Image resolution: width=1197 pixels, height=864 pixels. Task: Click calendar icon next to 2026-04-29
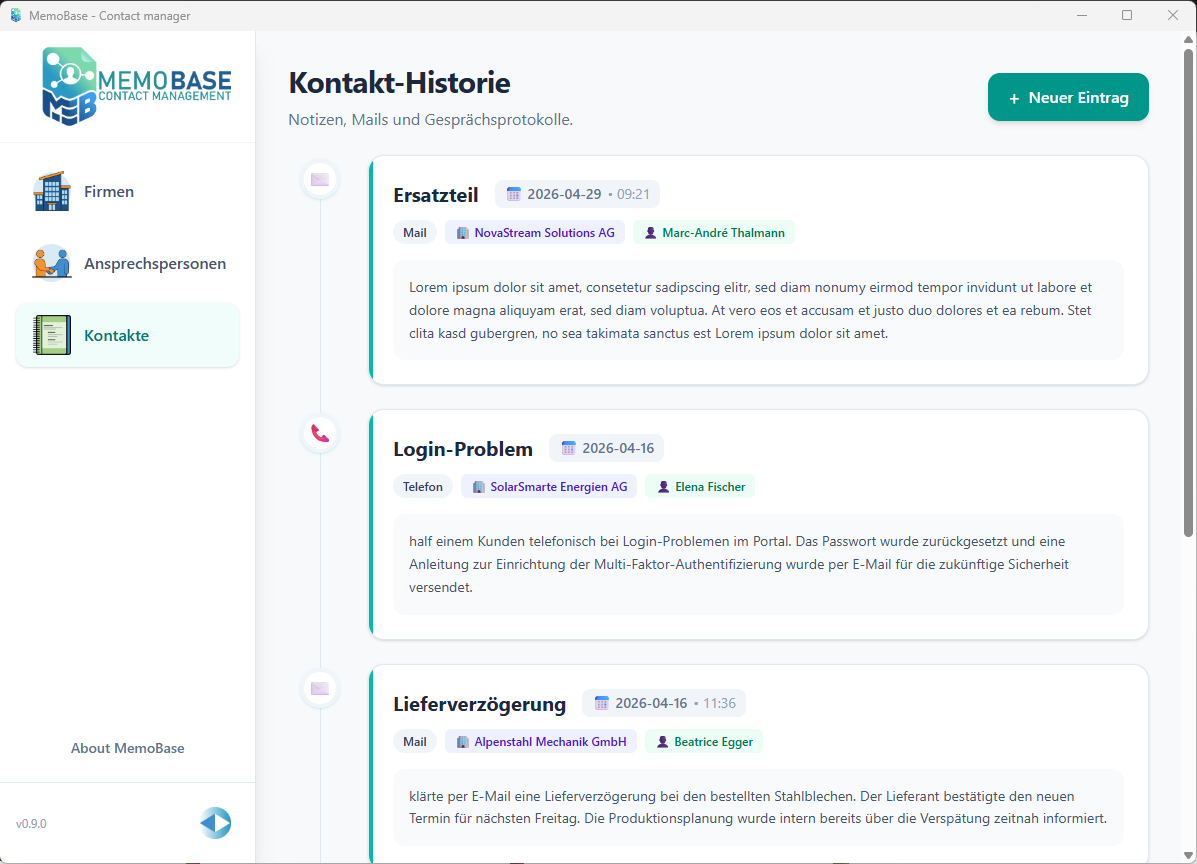(514, 194)
